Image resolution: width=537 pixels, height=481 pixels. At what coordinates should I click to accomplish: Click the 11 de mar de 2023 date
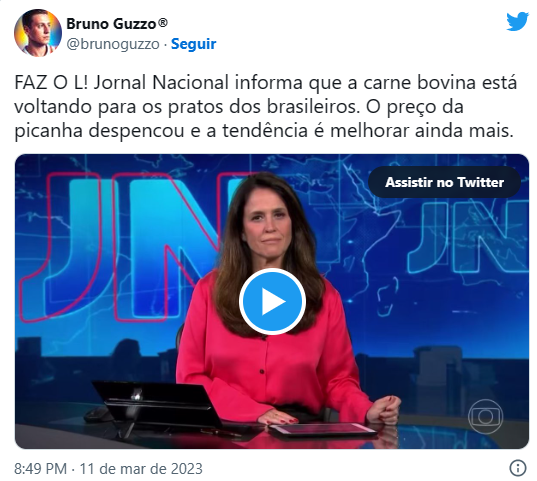click(141, 469)
